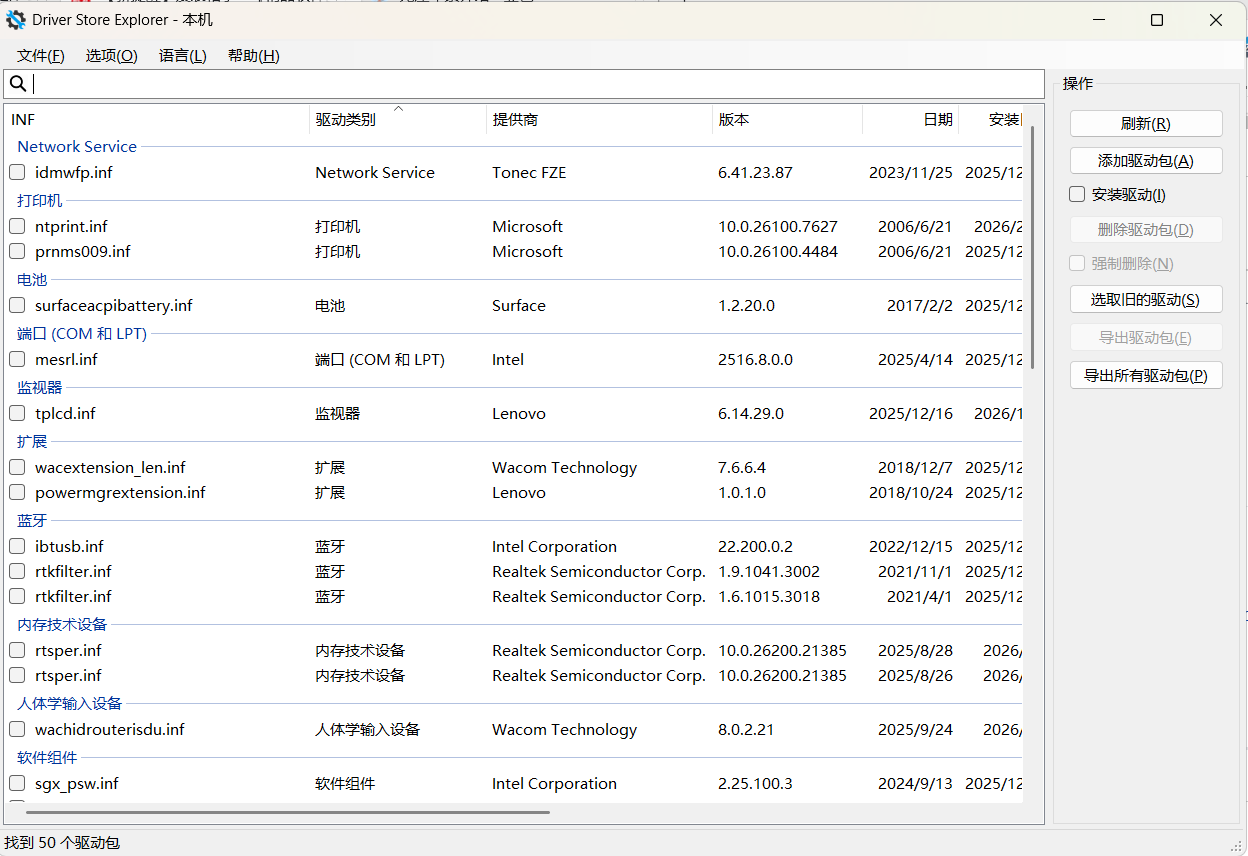The image size is (1248, 856).
Task: Click the horizontal scrollbar under the driver list
Action: click(290, 812)
